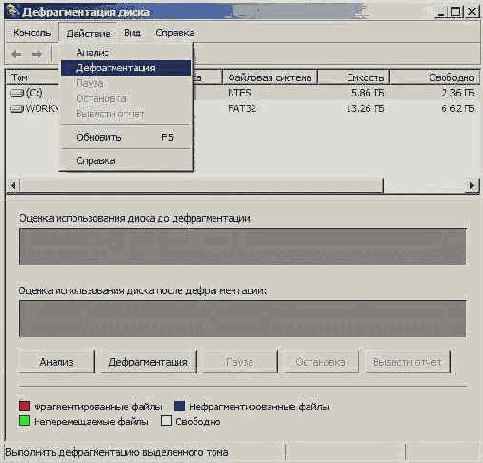Click the left arrow of the horizontal scrollbar
This screenshot has height=463, width=483.
click(13, 185)
